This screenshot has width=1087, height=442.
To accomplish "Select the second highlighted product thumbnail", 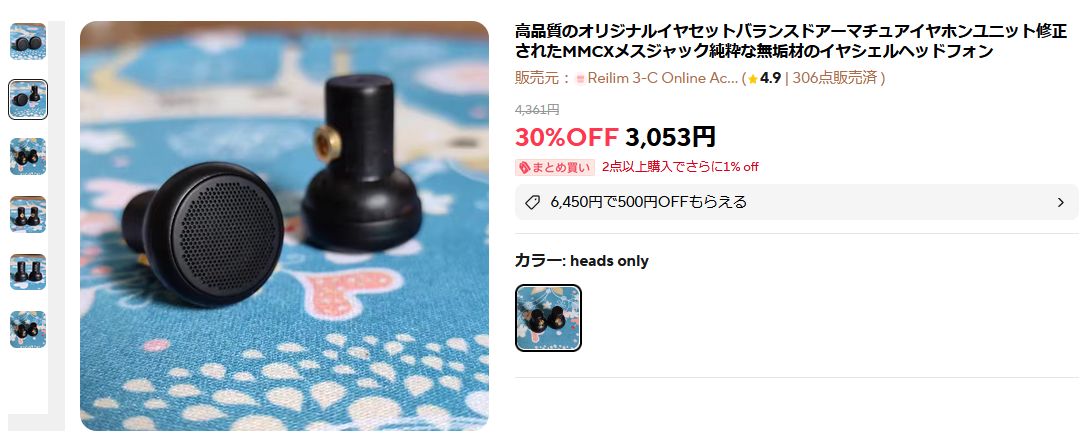I will pyautogui.click(x=28, y=99).
